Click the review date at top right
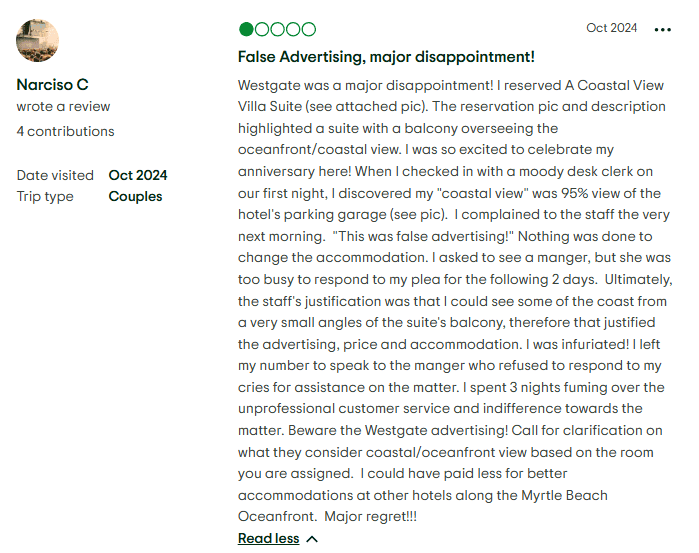The image size is (699, 553). (611, 28)
